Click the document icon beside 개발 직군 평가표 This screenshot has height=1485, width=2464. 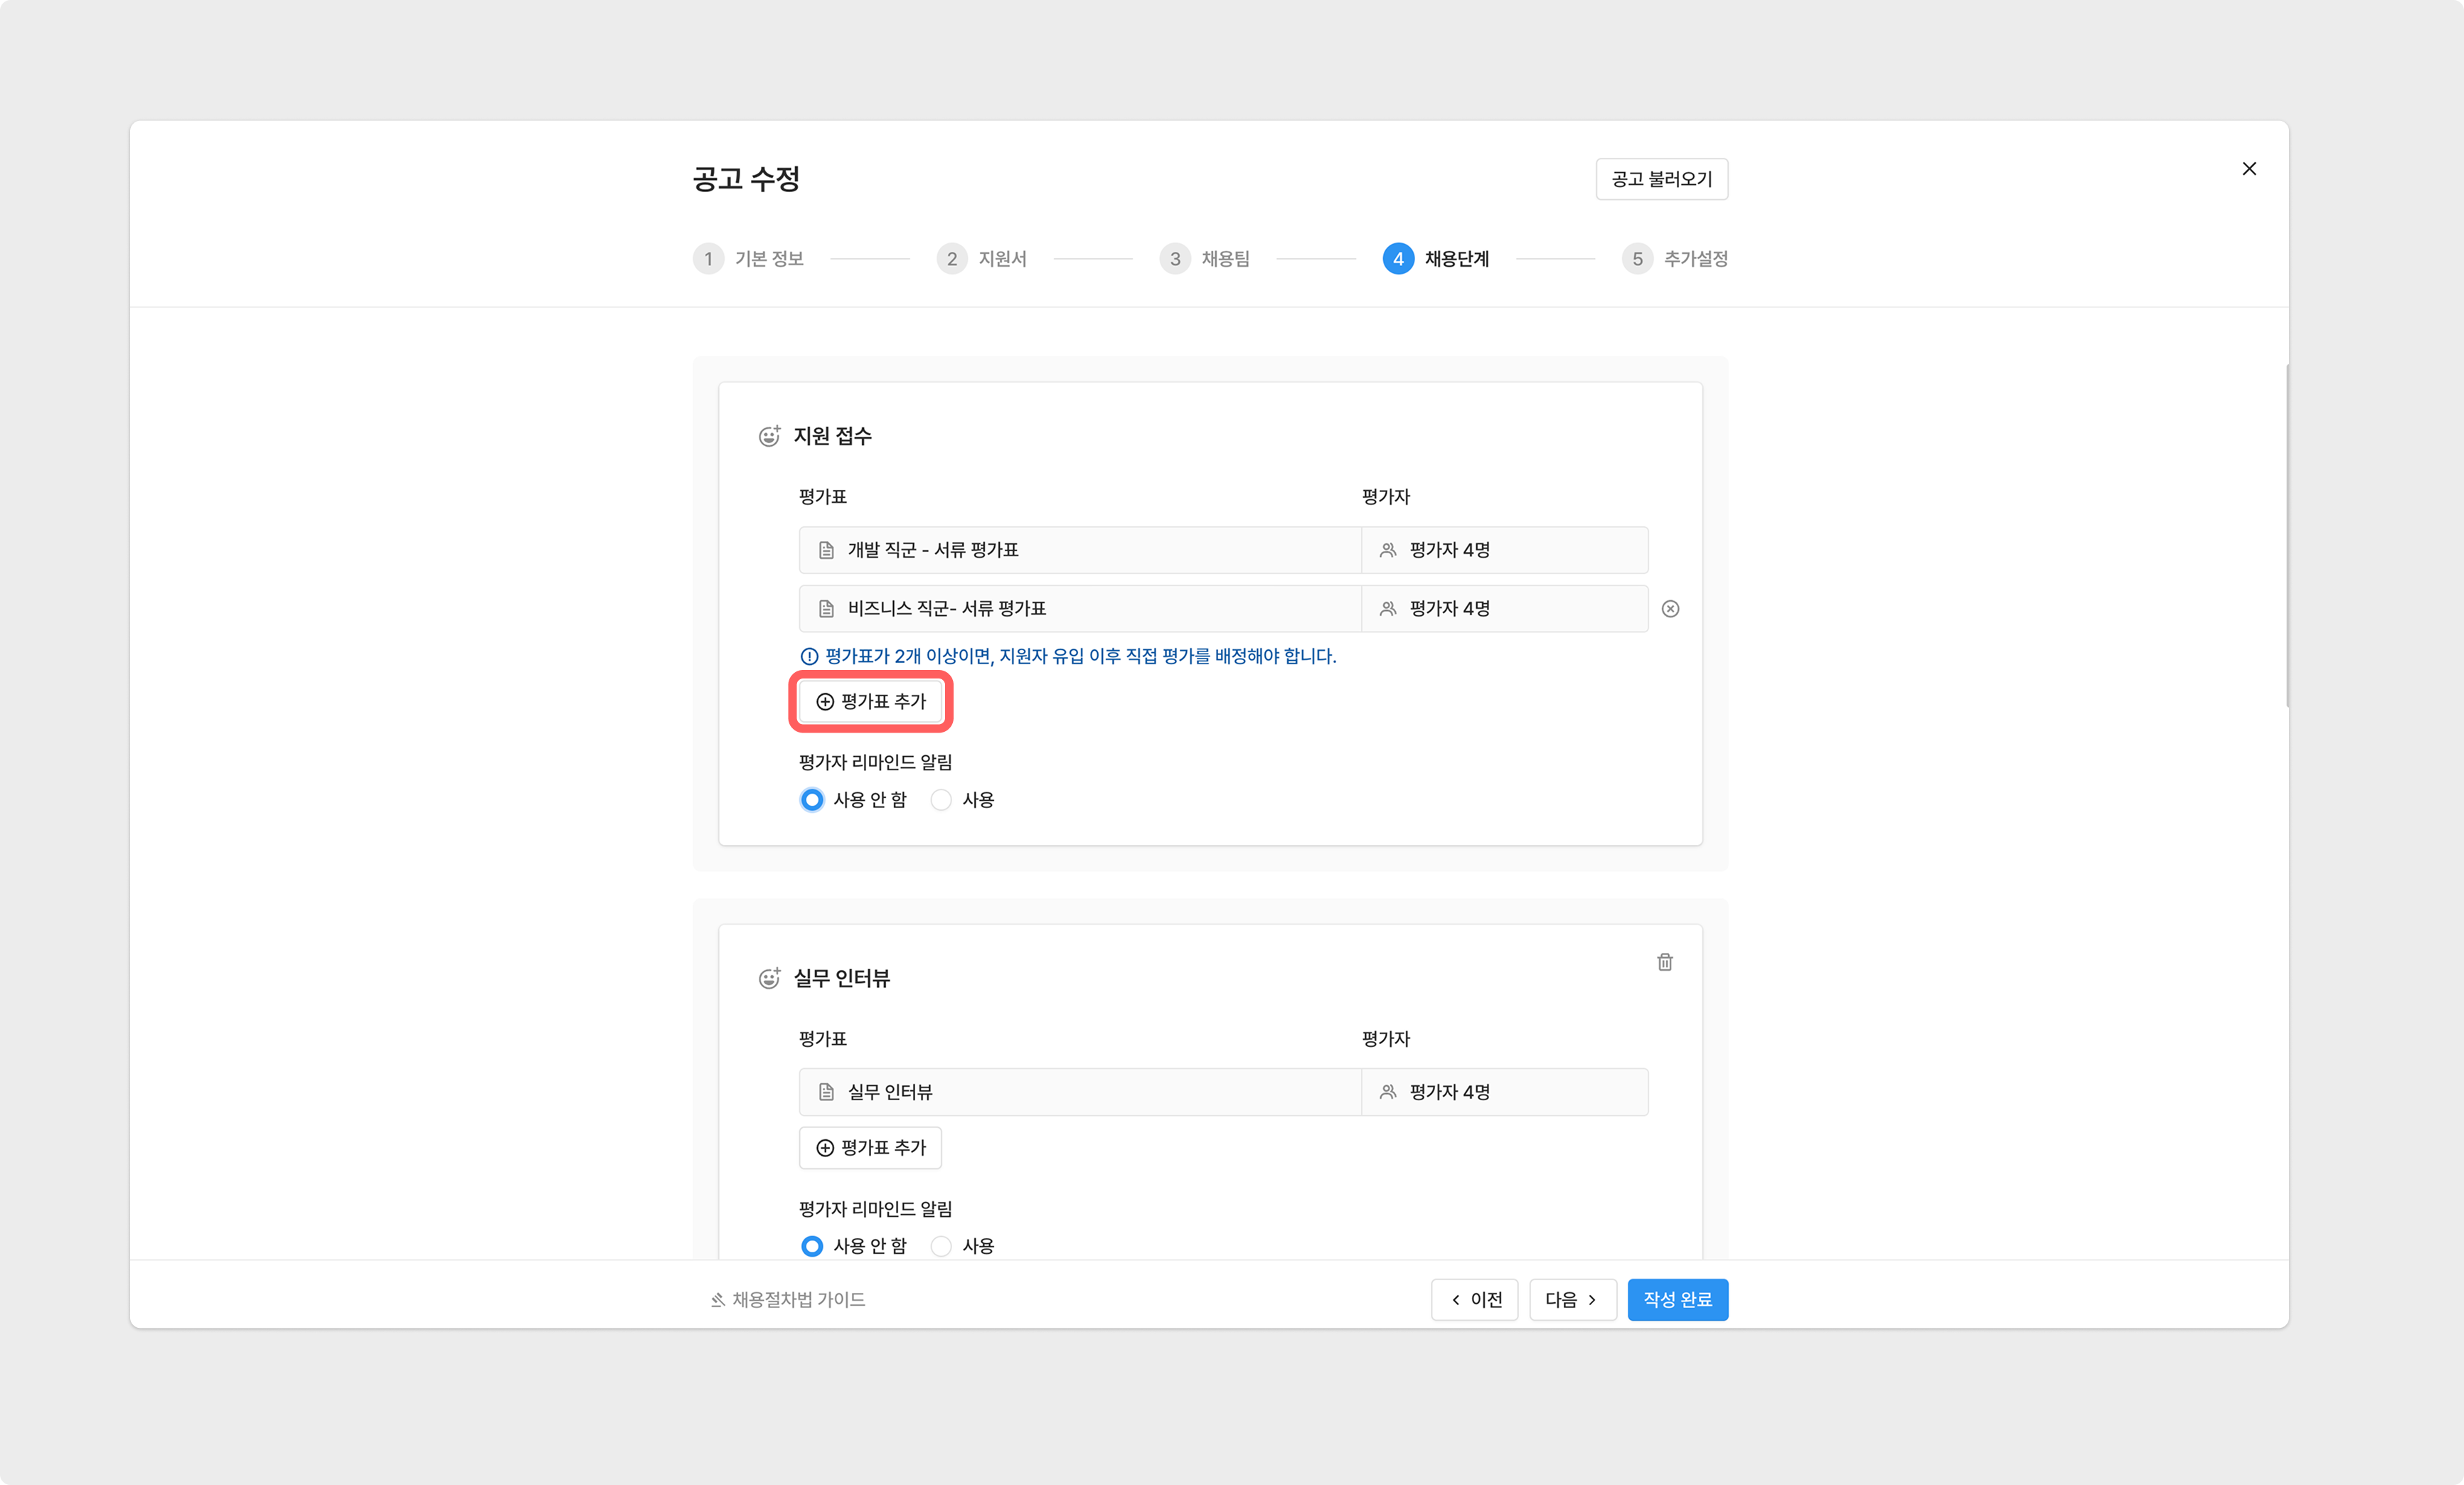(826, 550)
